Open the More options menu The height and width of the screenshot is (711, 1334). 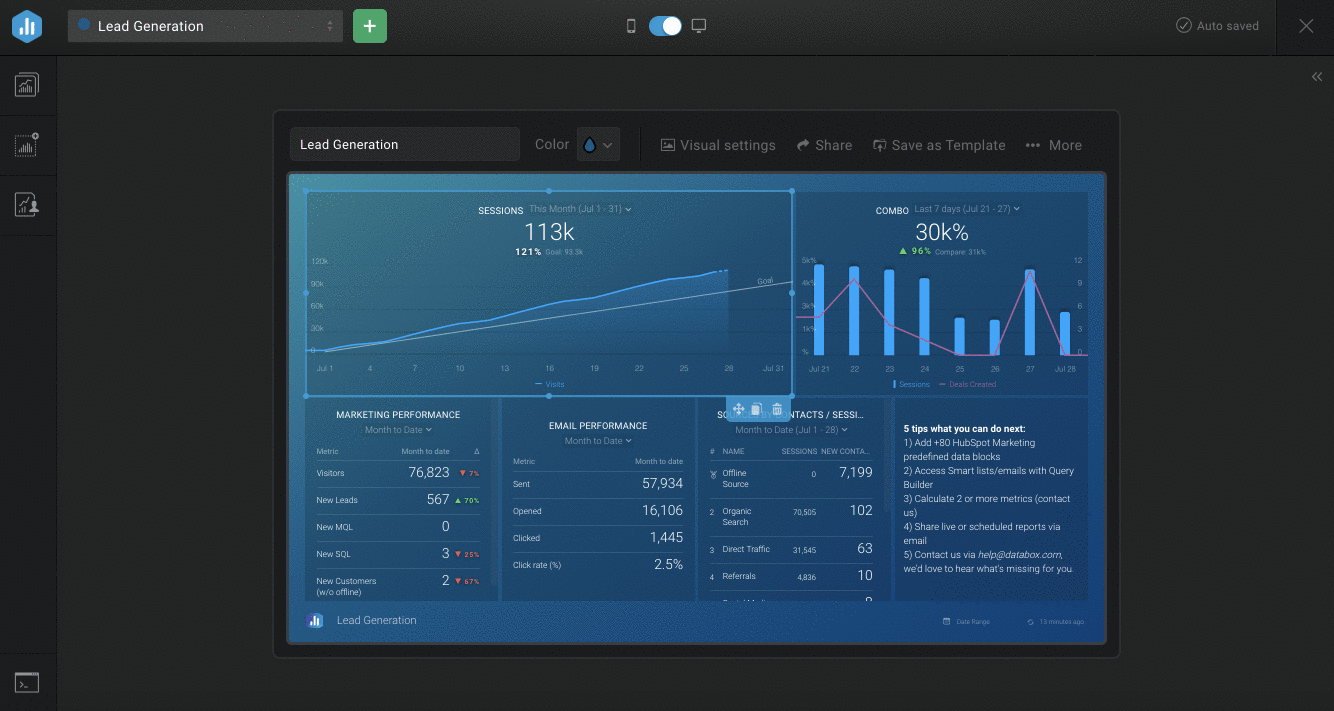pos(1054,145)
